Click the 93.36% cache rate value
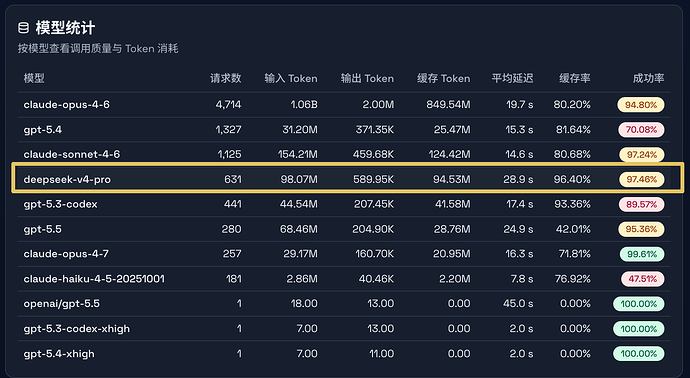690x378 pixels. tap(573, 204)
